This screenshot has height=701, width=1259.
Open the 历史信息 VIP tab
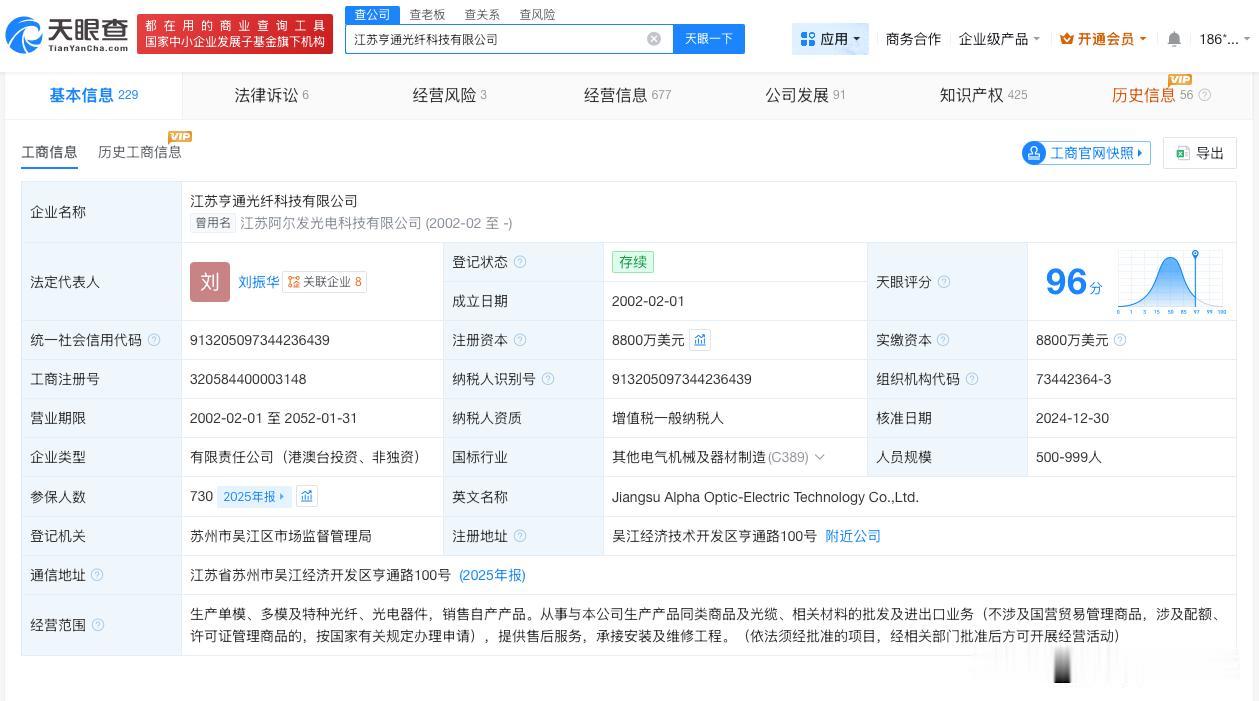1152,95
